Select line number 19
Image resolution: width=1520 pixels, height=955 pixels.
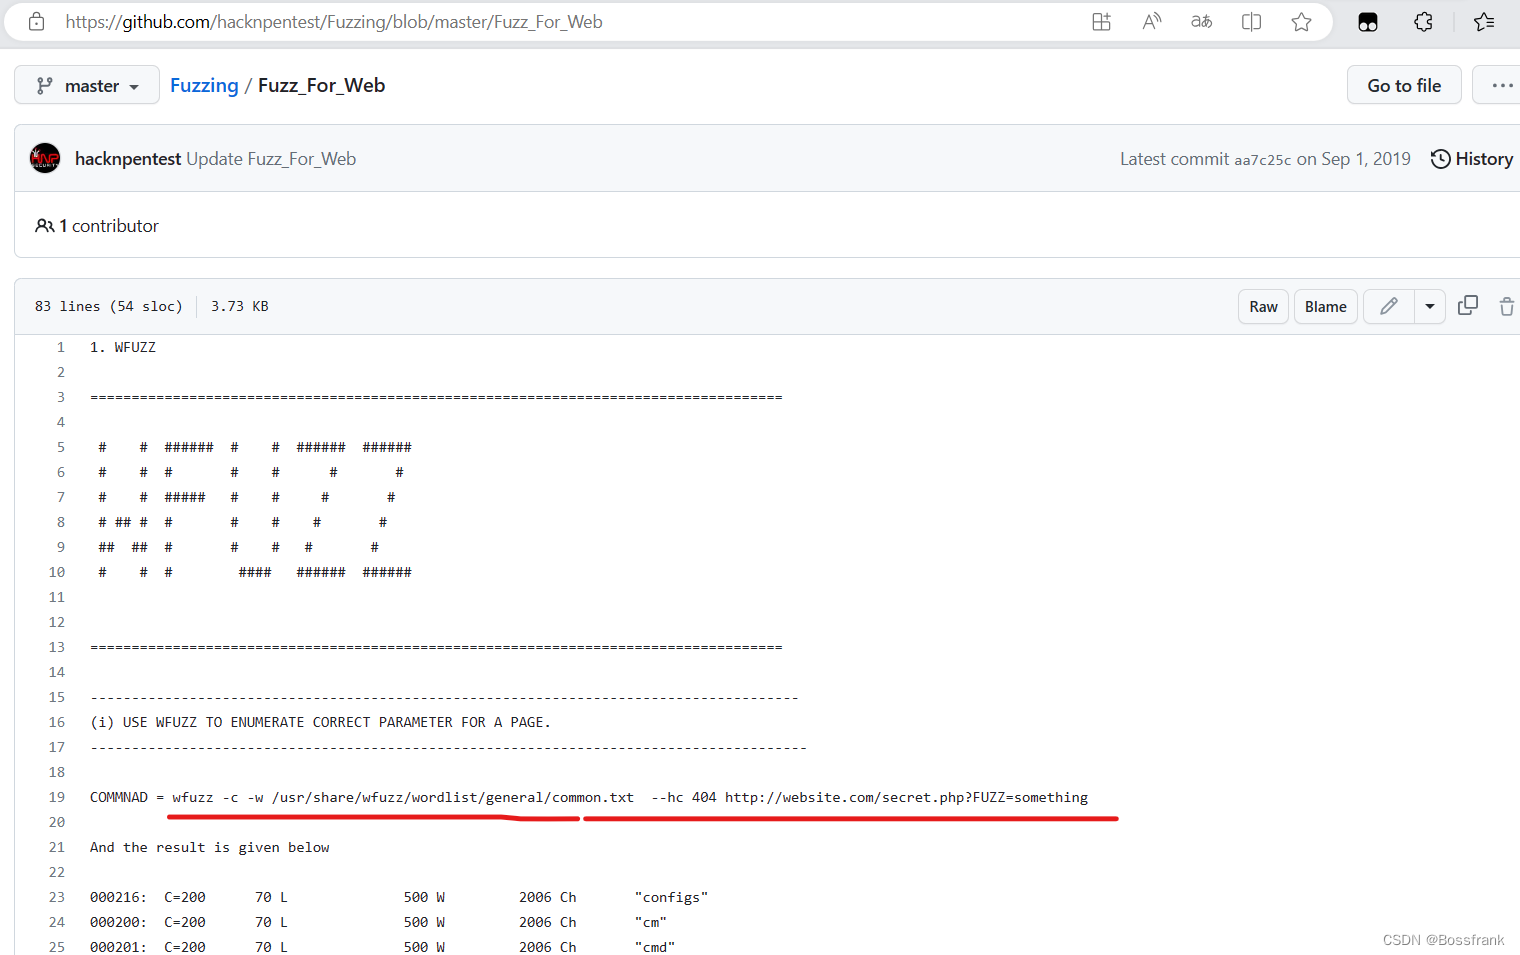pos(57,797)
